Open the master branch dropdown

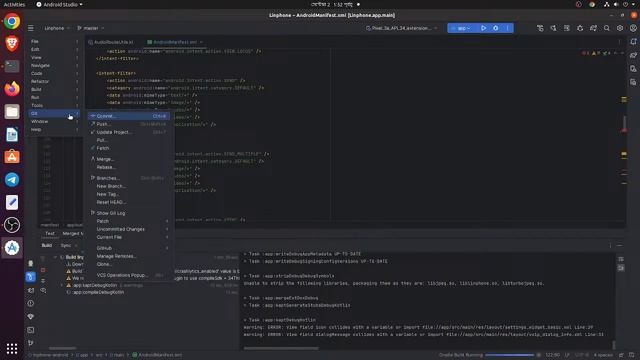(x=91, y=28)
